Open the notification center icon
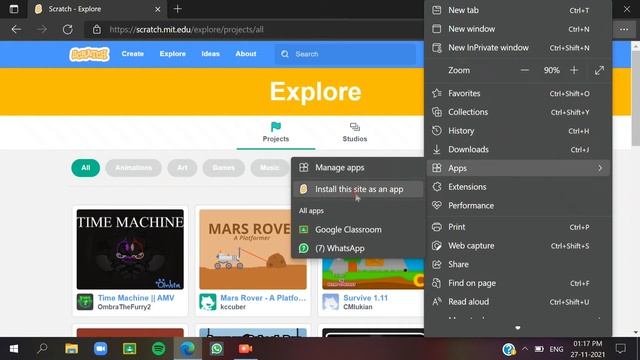The height and width of the screenshot is (360, 640). [621, 349]
